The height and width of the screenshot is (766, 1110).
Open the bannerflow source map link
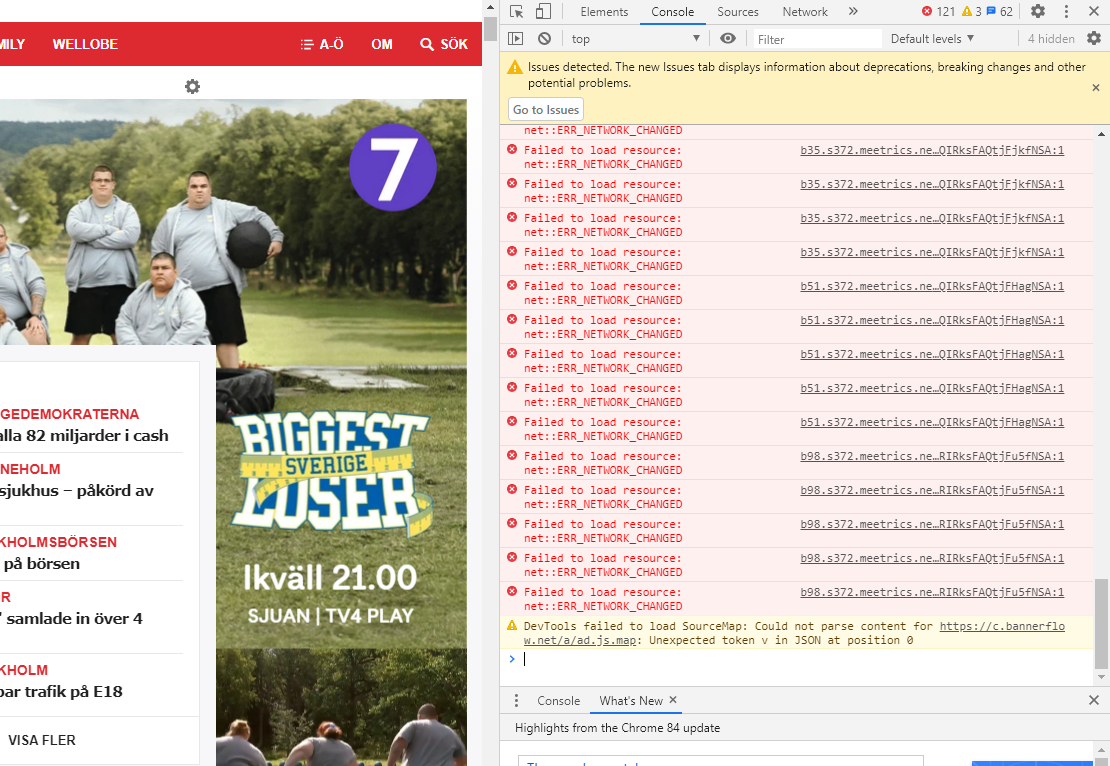pyautogui.click(x=1001, y=627)
